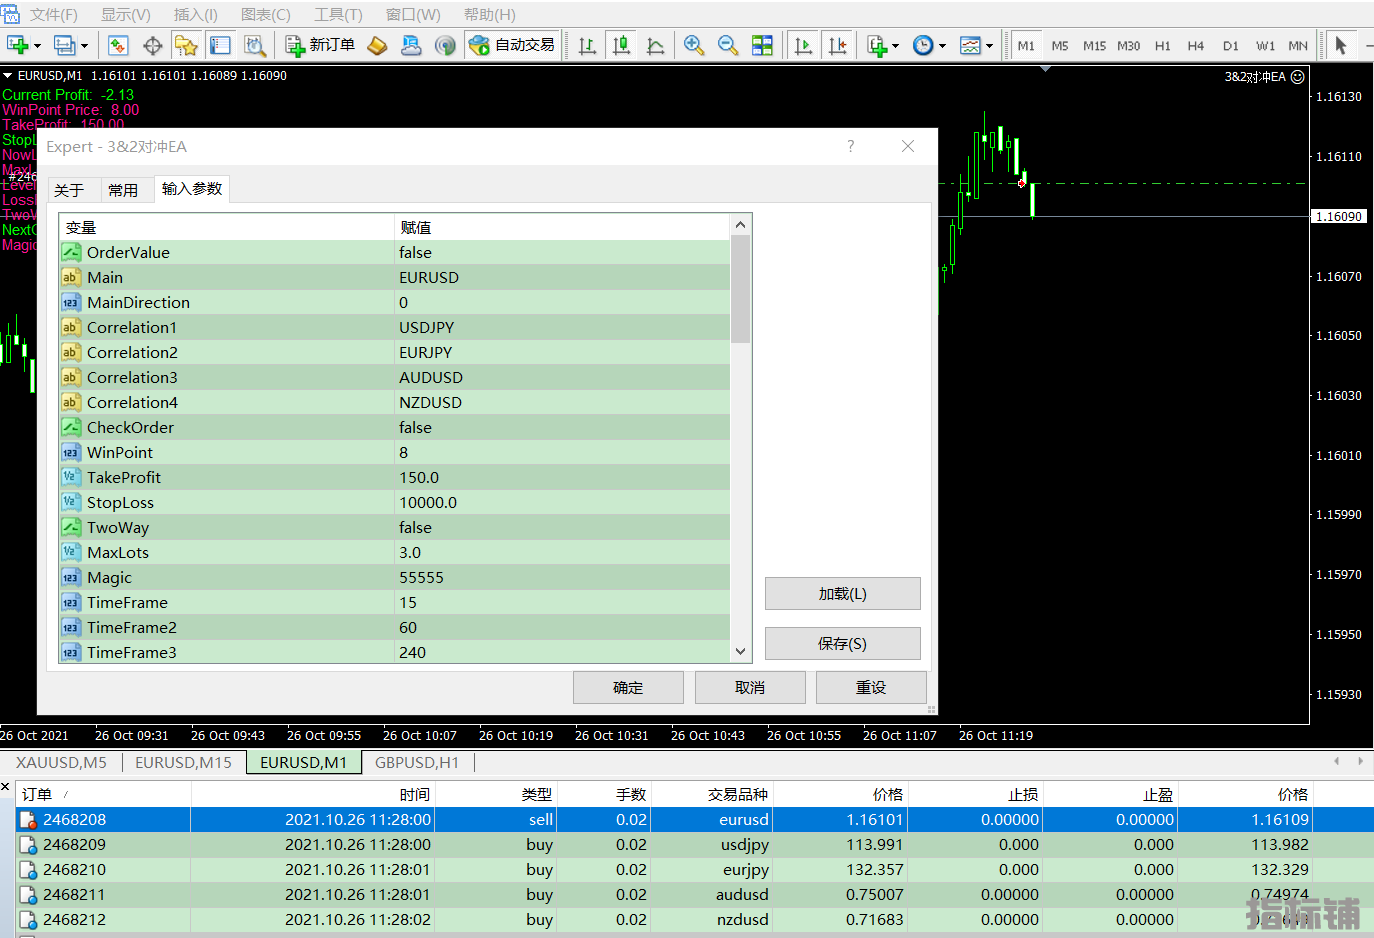Confirm with the 确定 button

tap(628, 687)
